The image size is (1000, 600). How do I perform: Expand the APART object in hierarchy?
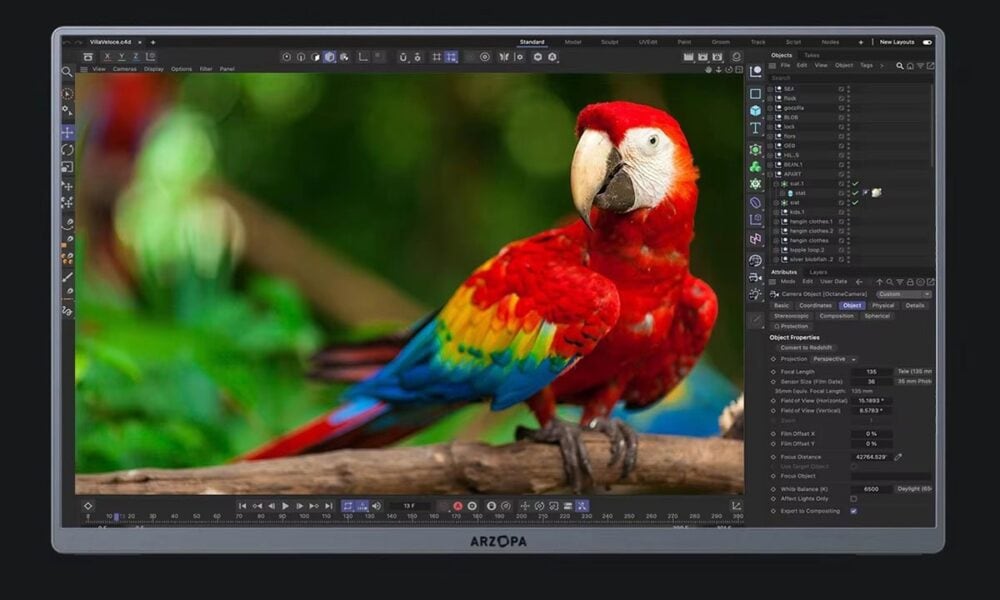(x=771, y=174)
